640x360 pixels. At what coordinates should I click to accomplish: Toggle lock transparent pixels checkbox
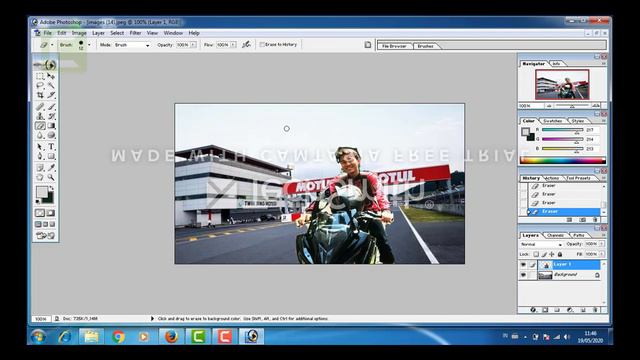click(x=536, y=254)
